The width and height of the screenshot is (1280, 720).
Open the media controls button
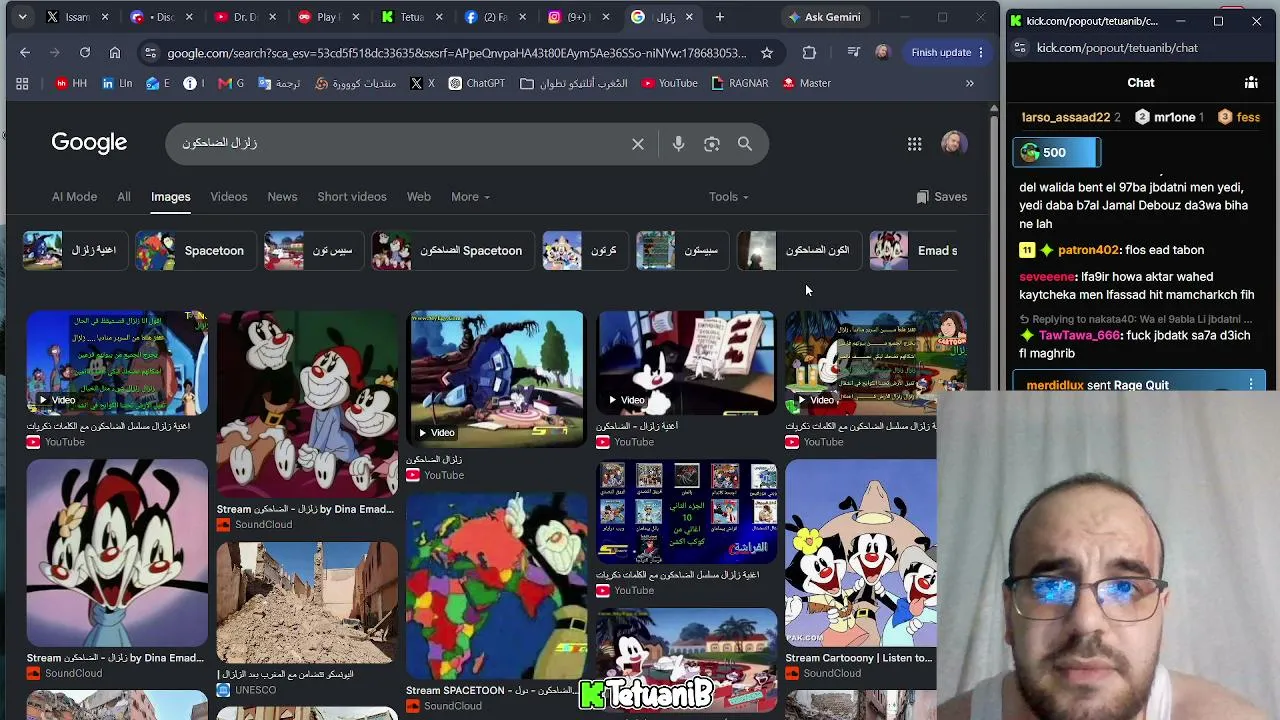853,52
